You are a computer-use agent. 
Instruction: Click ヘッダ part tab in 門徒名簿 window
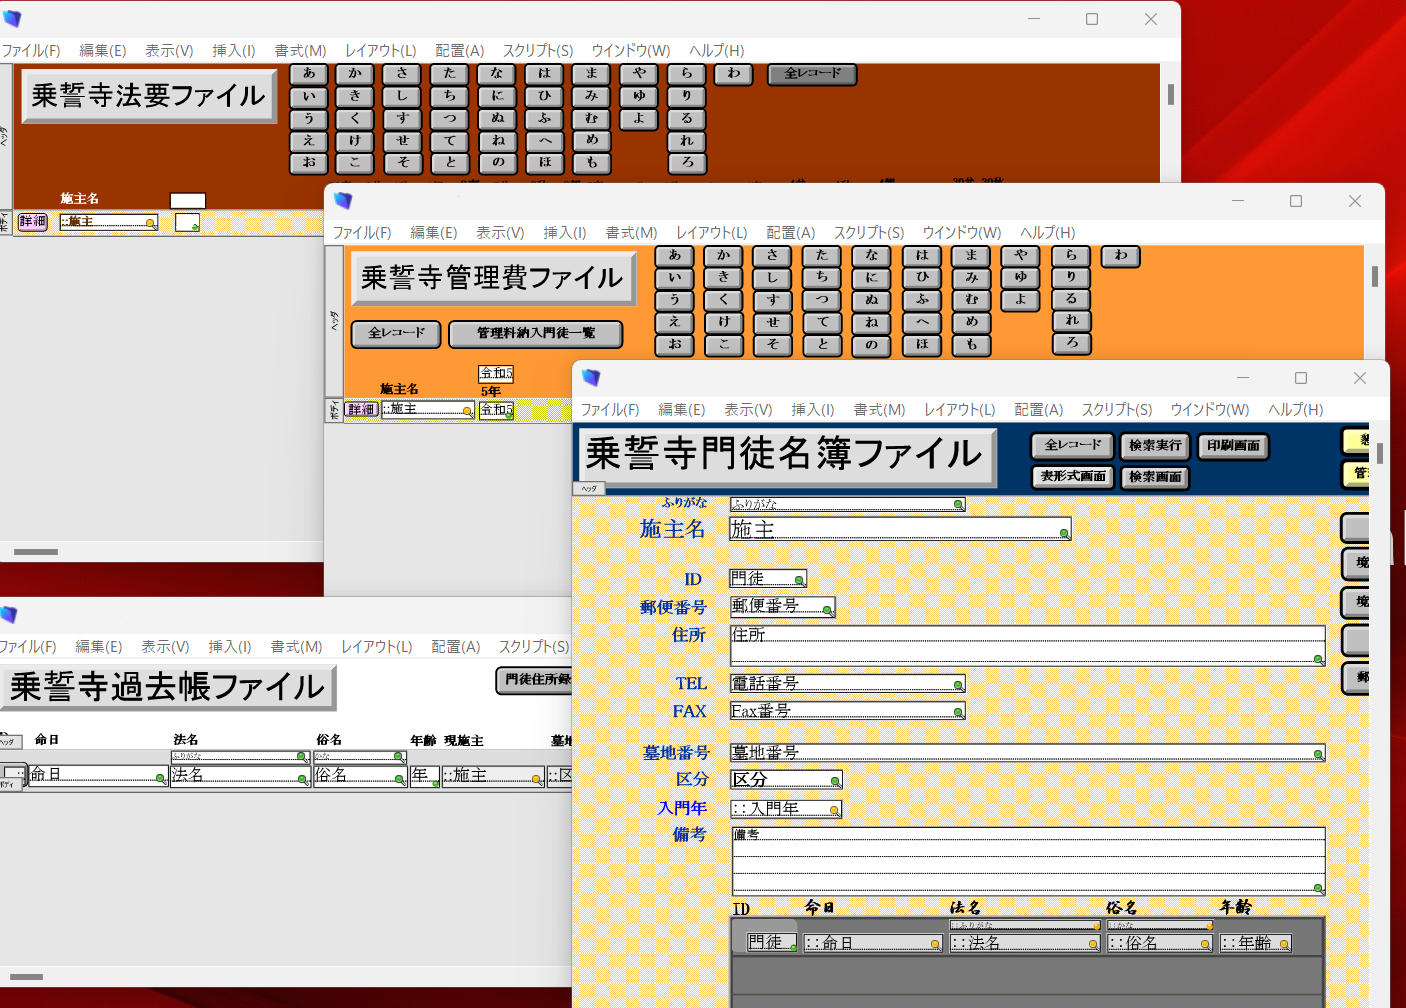pyautogui.click(x=589, y=489)
